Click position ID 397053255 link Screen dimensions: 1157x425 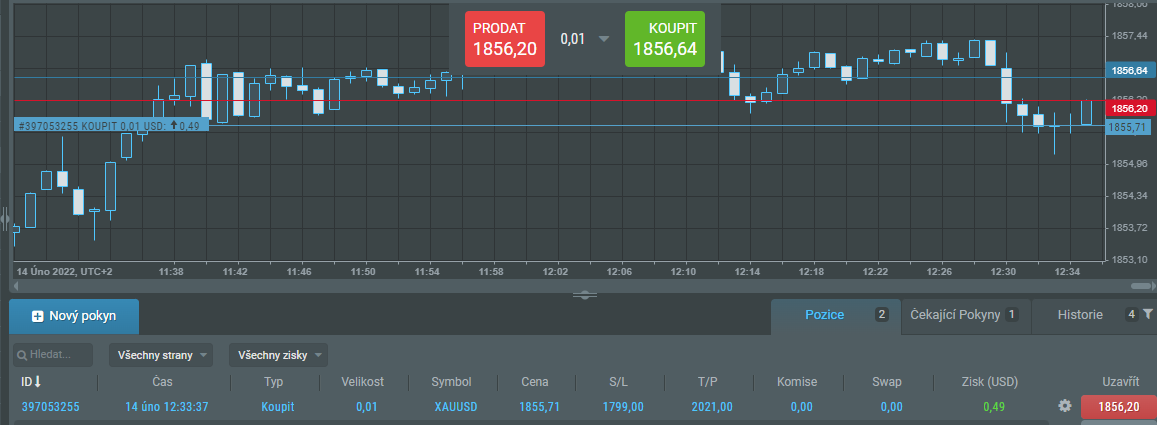[50, 407]
